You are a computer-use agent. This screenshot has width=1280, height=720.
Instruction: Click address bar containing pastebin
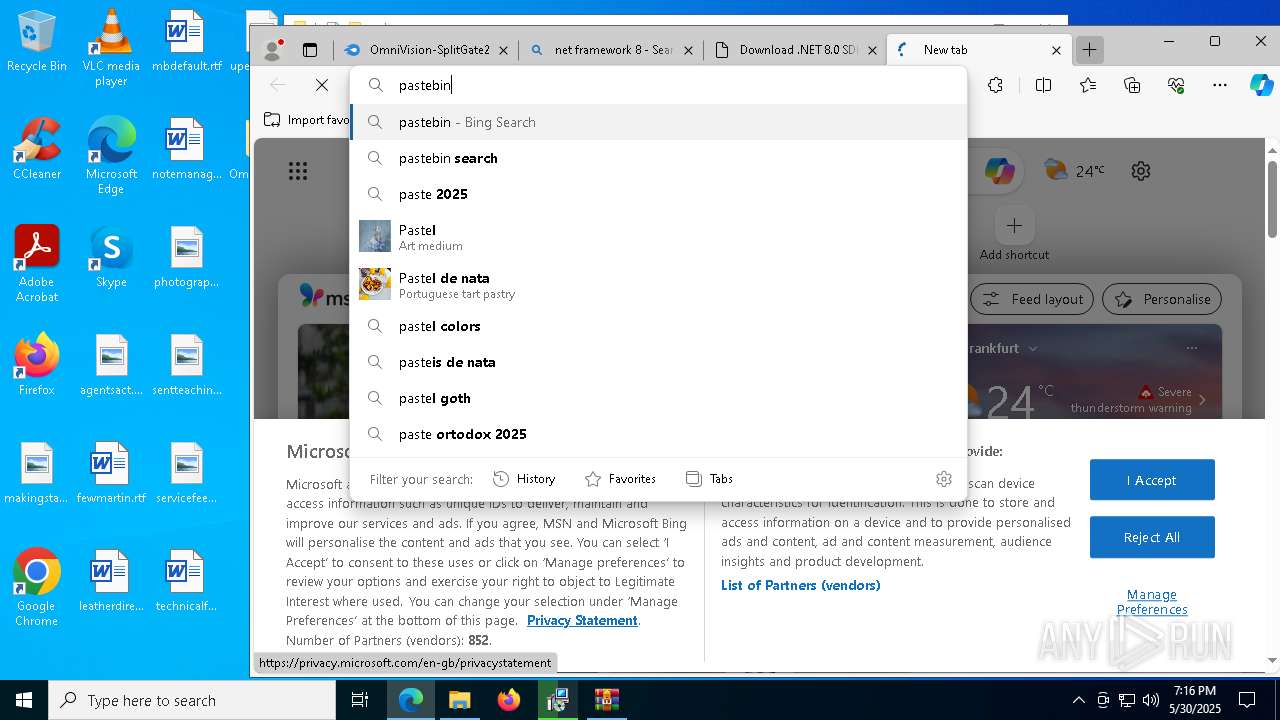point(659,85)
